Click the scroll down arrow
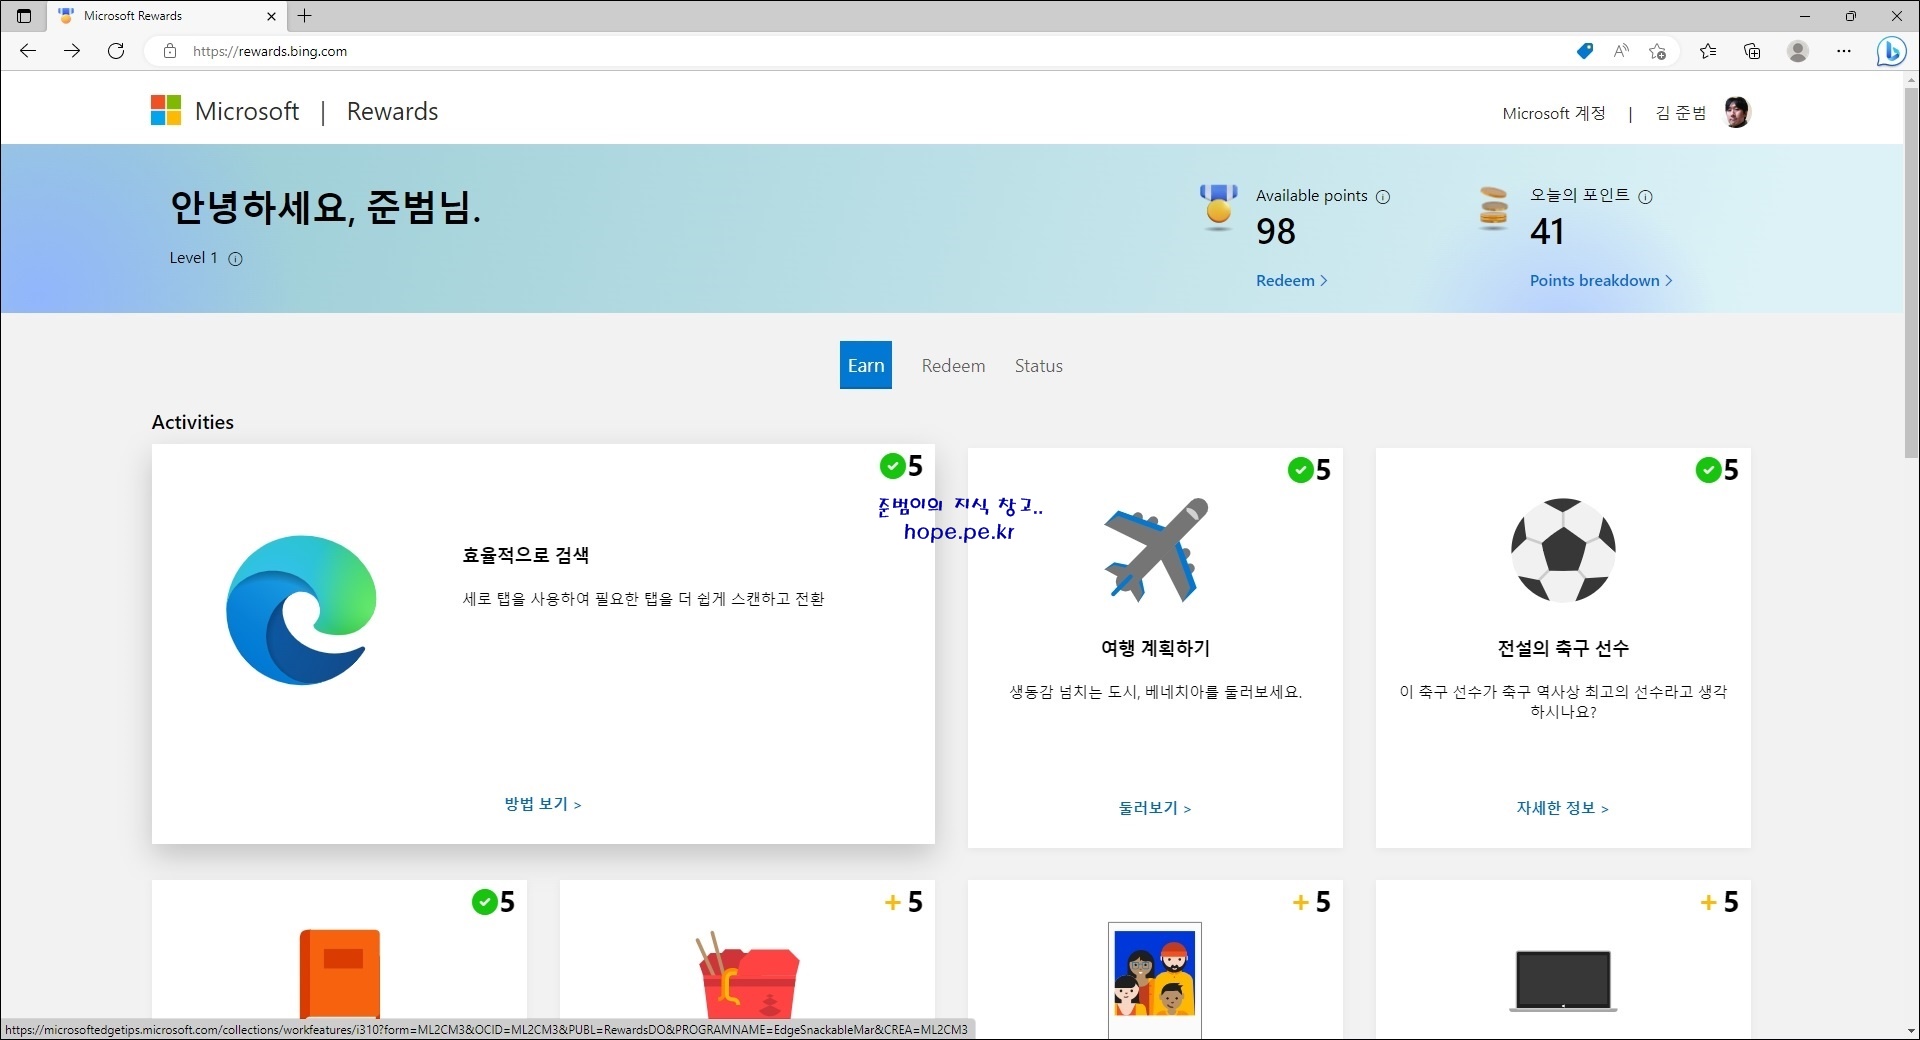This screenshot has height=1040, width=1920. (1911, 1031)
